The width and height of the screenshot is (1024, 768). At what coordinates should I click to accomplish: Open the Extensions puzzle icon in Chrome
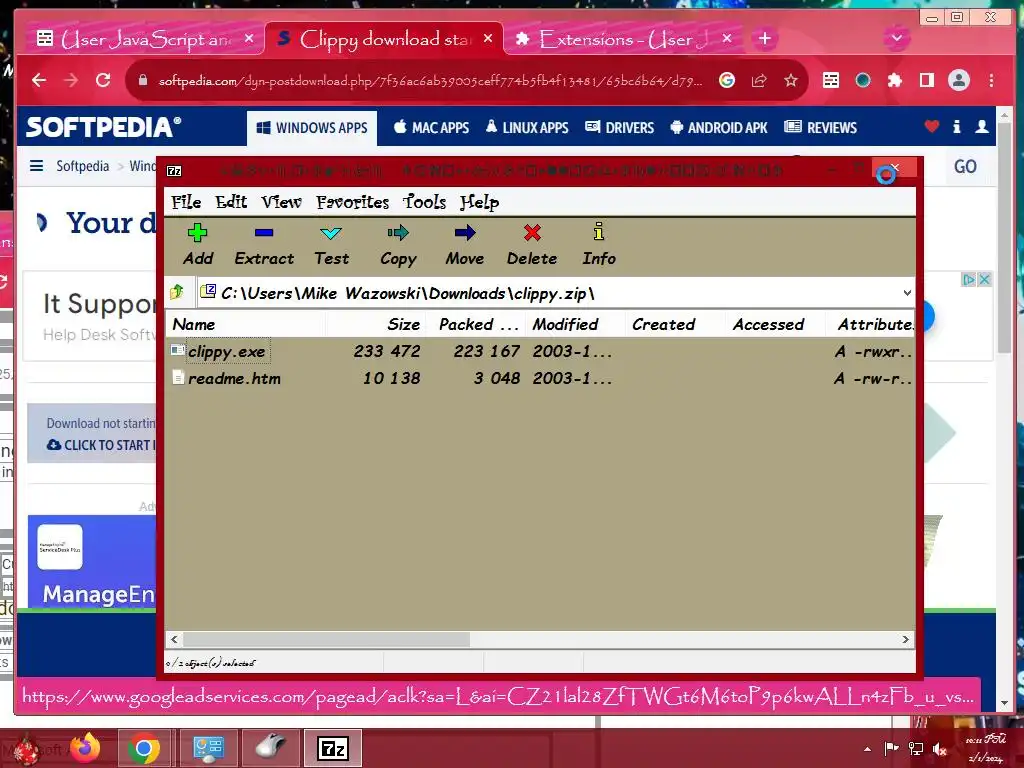point(894,80)
